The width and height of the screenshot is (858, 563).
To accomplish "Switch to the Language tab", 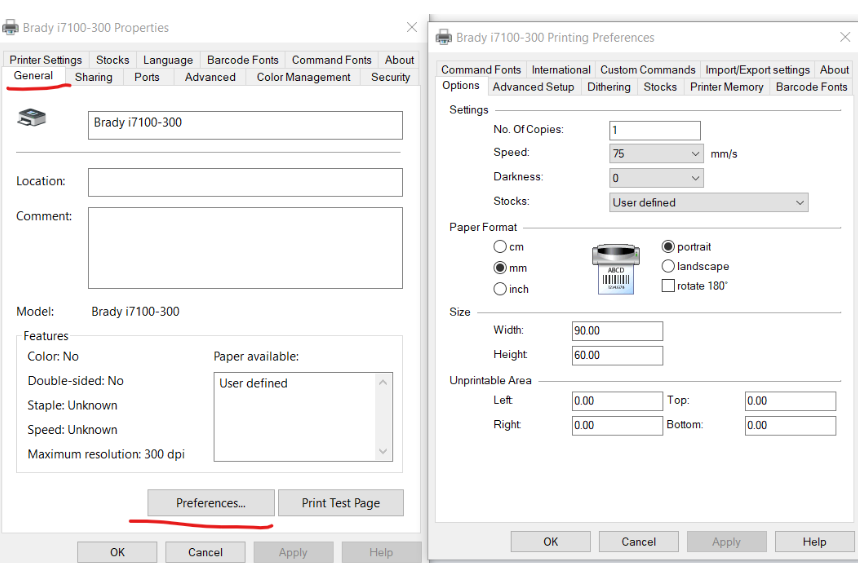I will (x=168, y=60).
